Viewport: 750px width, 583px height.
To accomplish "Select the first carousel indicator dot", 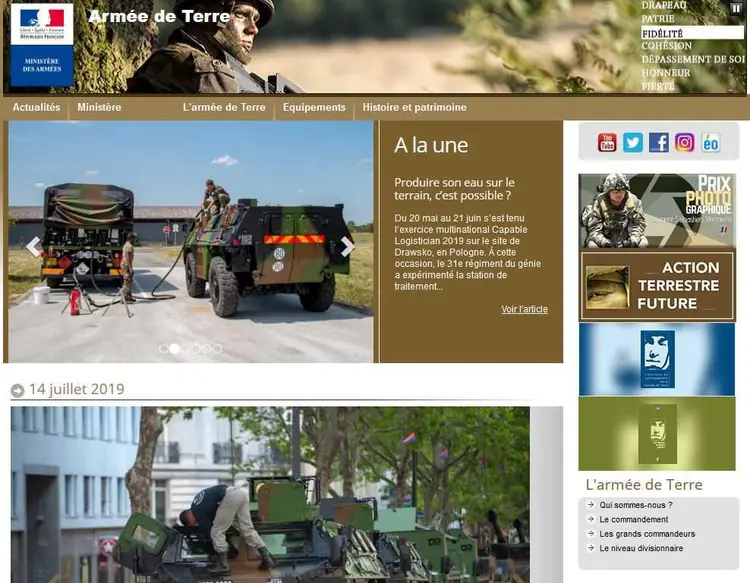I will pyautogui.click(x=163, y=349).
